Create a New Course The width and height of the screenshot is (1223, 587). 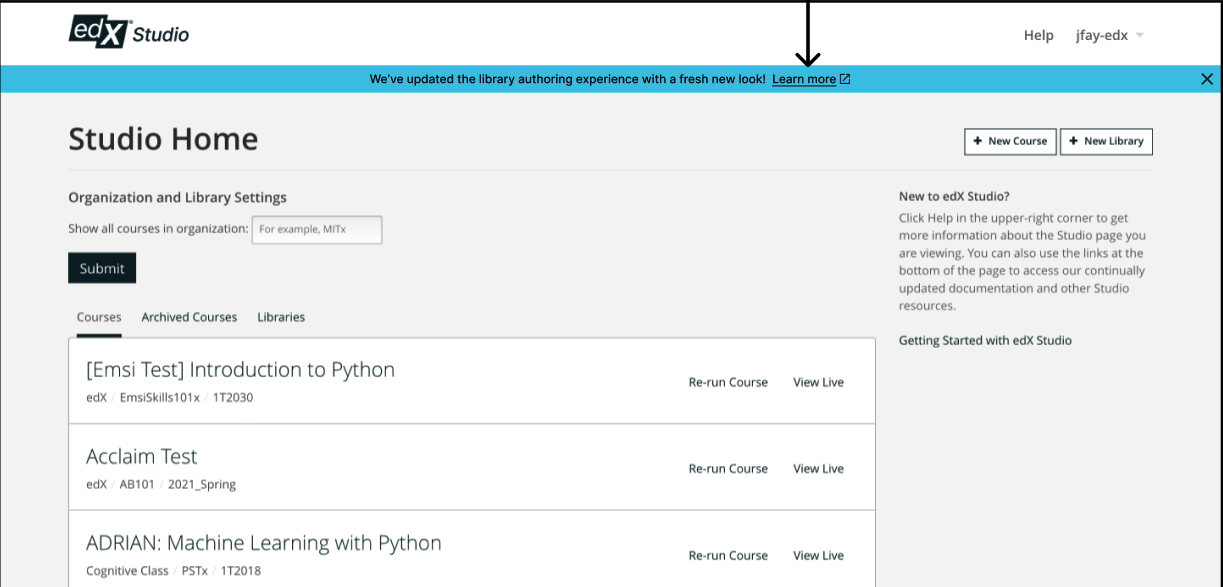pos(1009,141)
